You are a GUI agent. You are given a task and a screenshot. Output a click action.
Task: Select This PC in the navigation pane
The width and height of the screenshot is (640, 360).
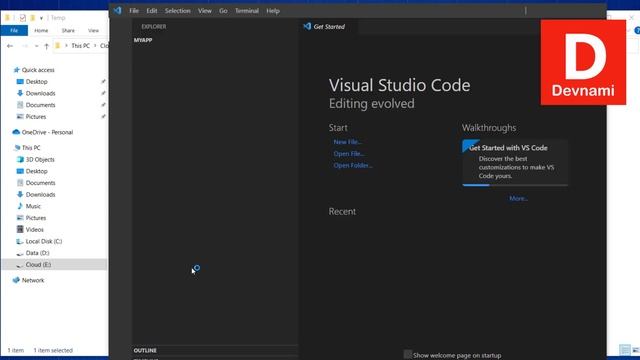pyautogui.click(x=31, y=148)
